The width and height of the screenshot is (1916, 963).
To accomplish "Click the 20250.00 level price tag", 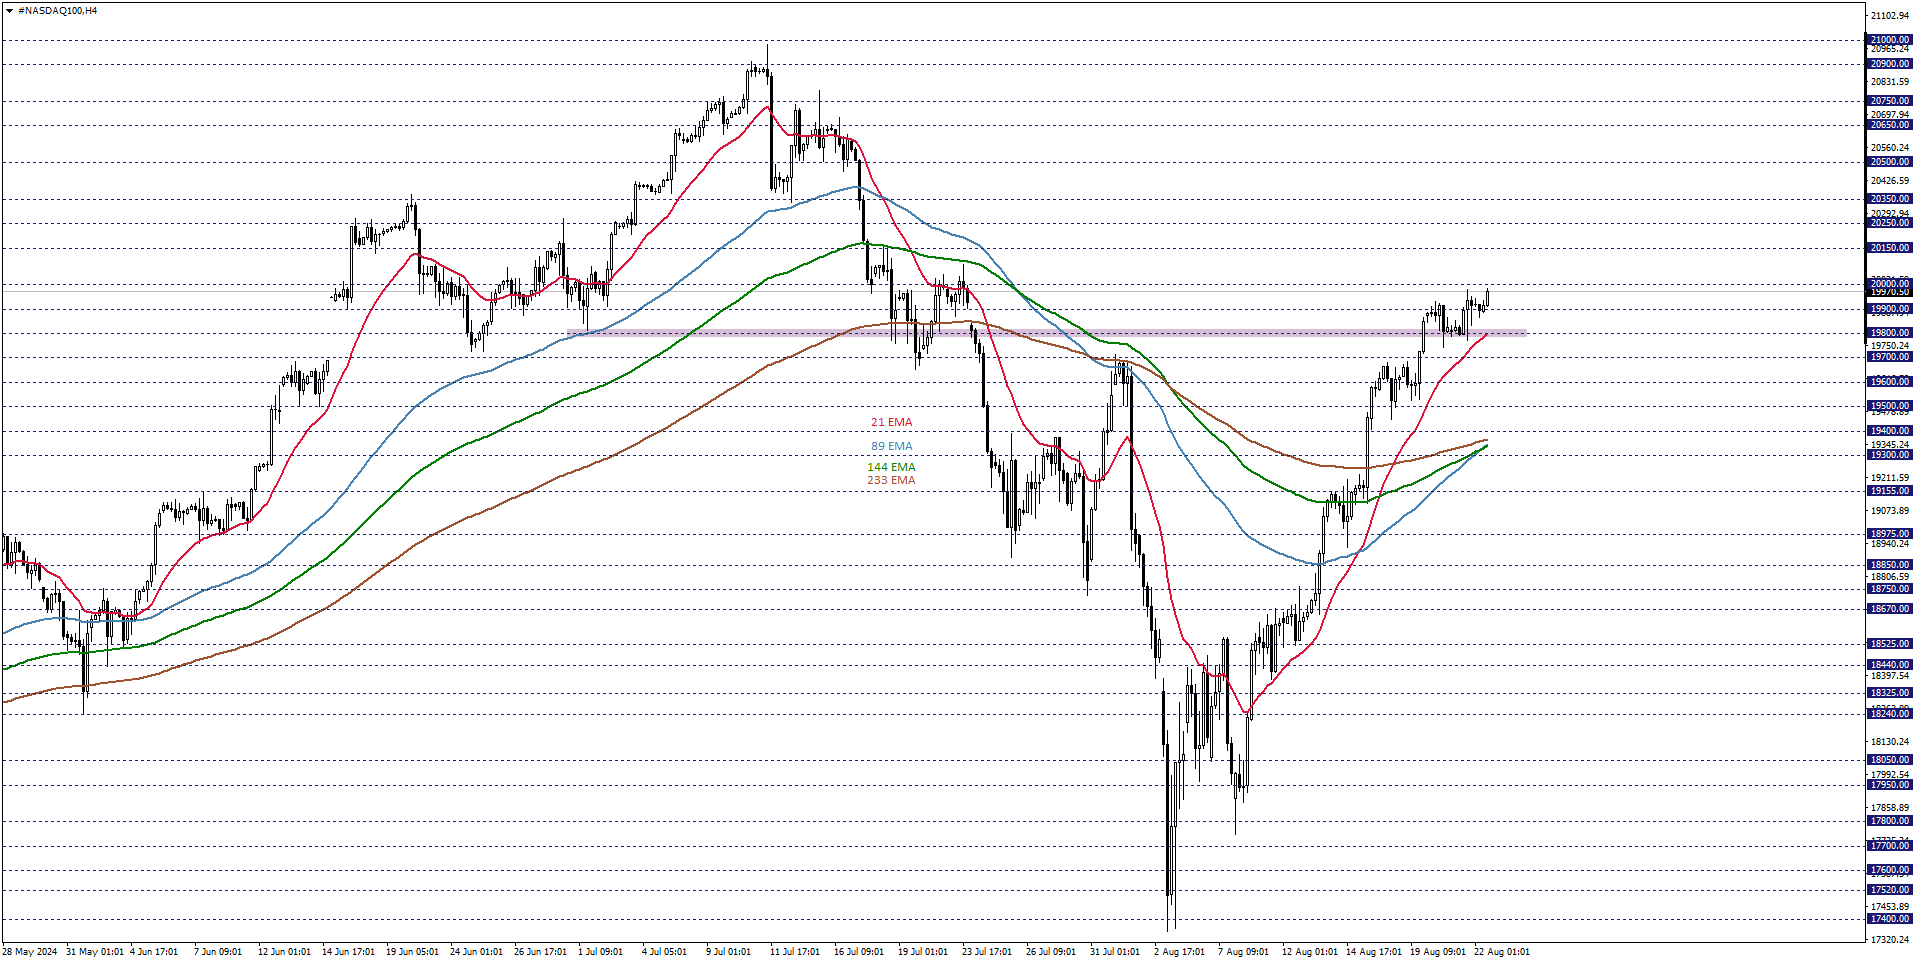I will (1889, 223).
